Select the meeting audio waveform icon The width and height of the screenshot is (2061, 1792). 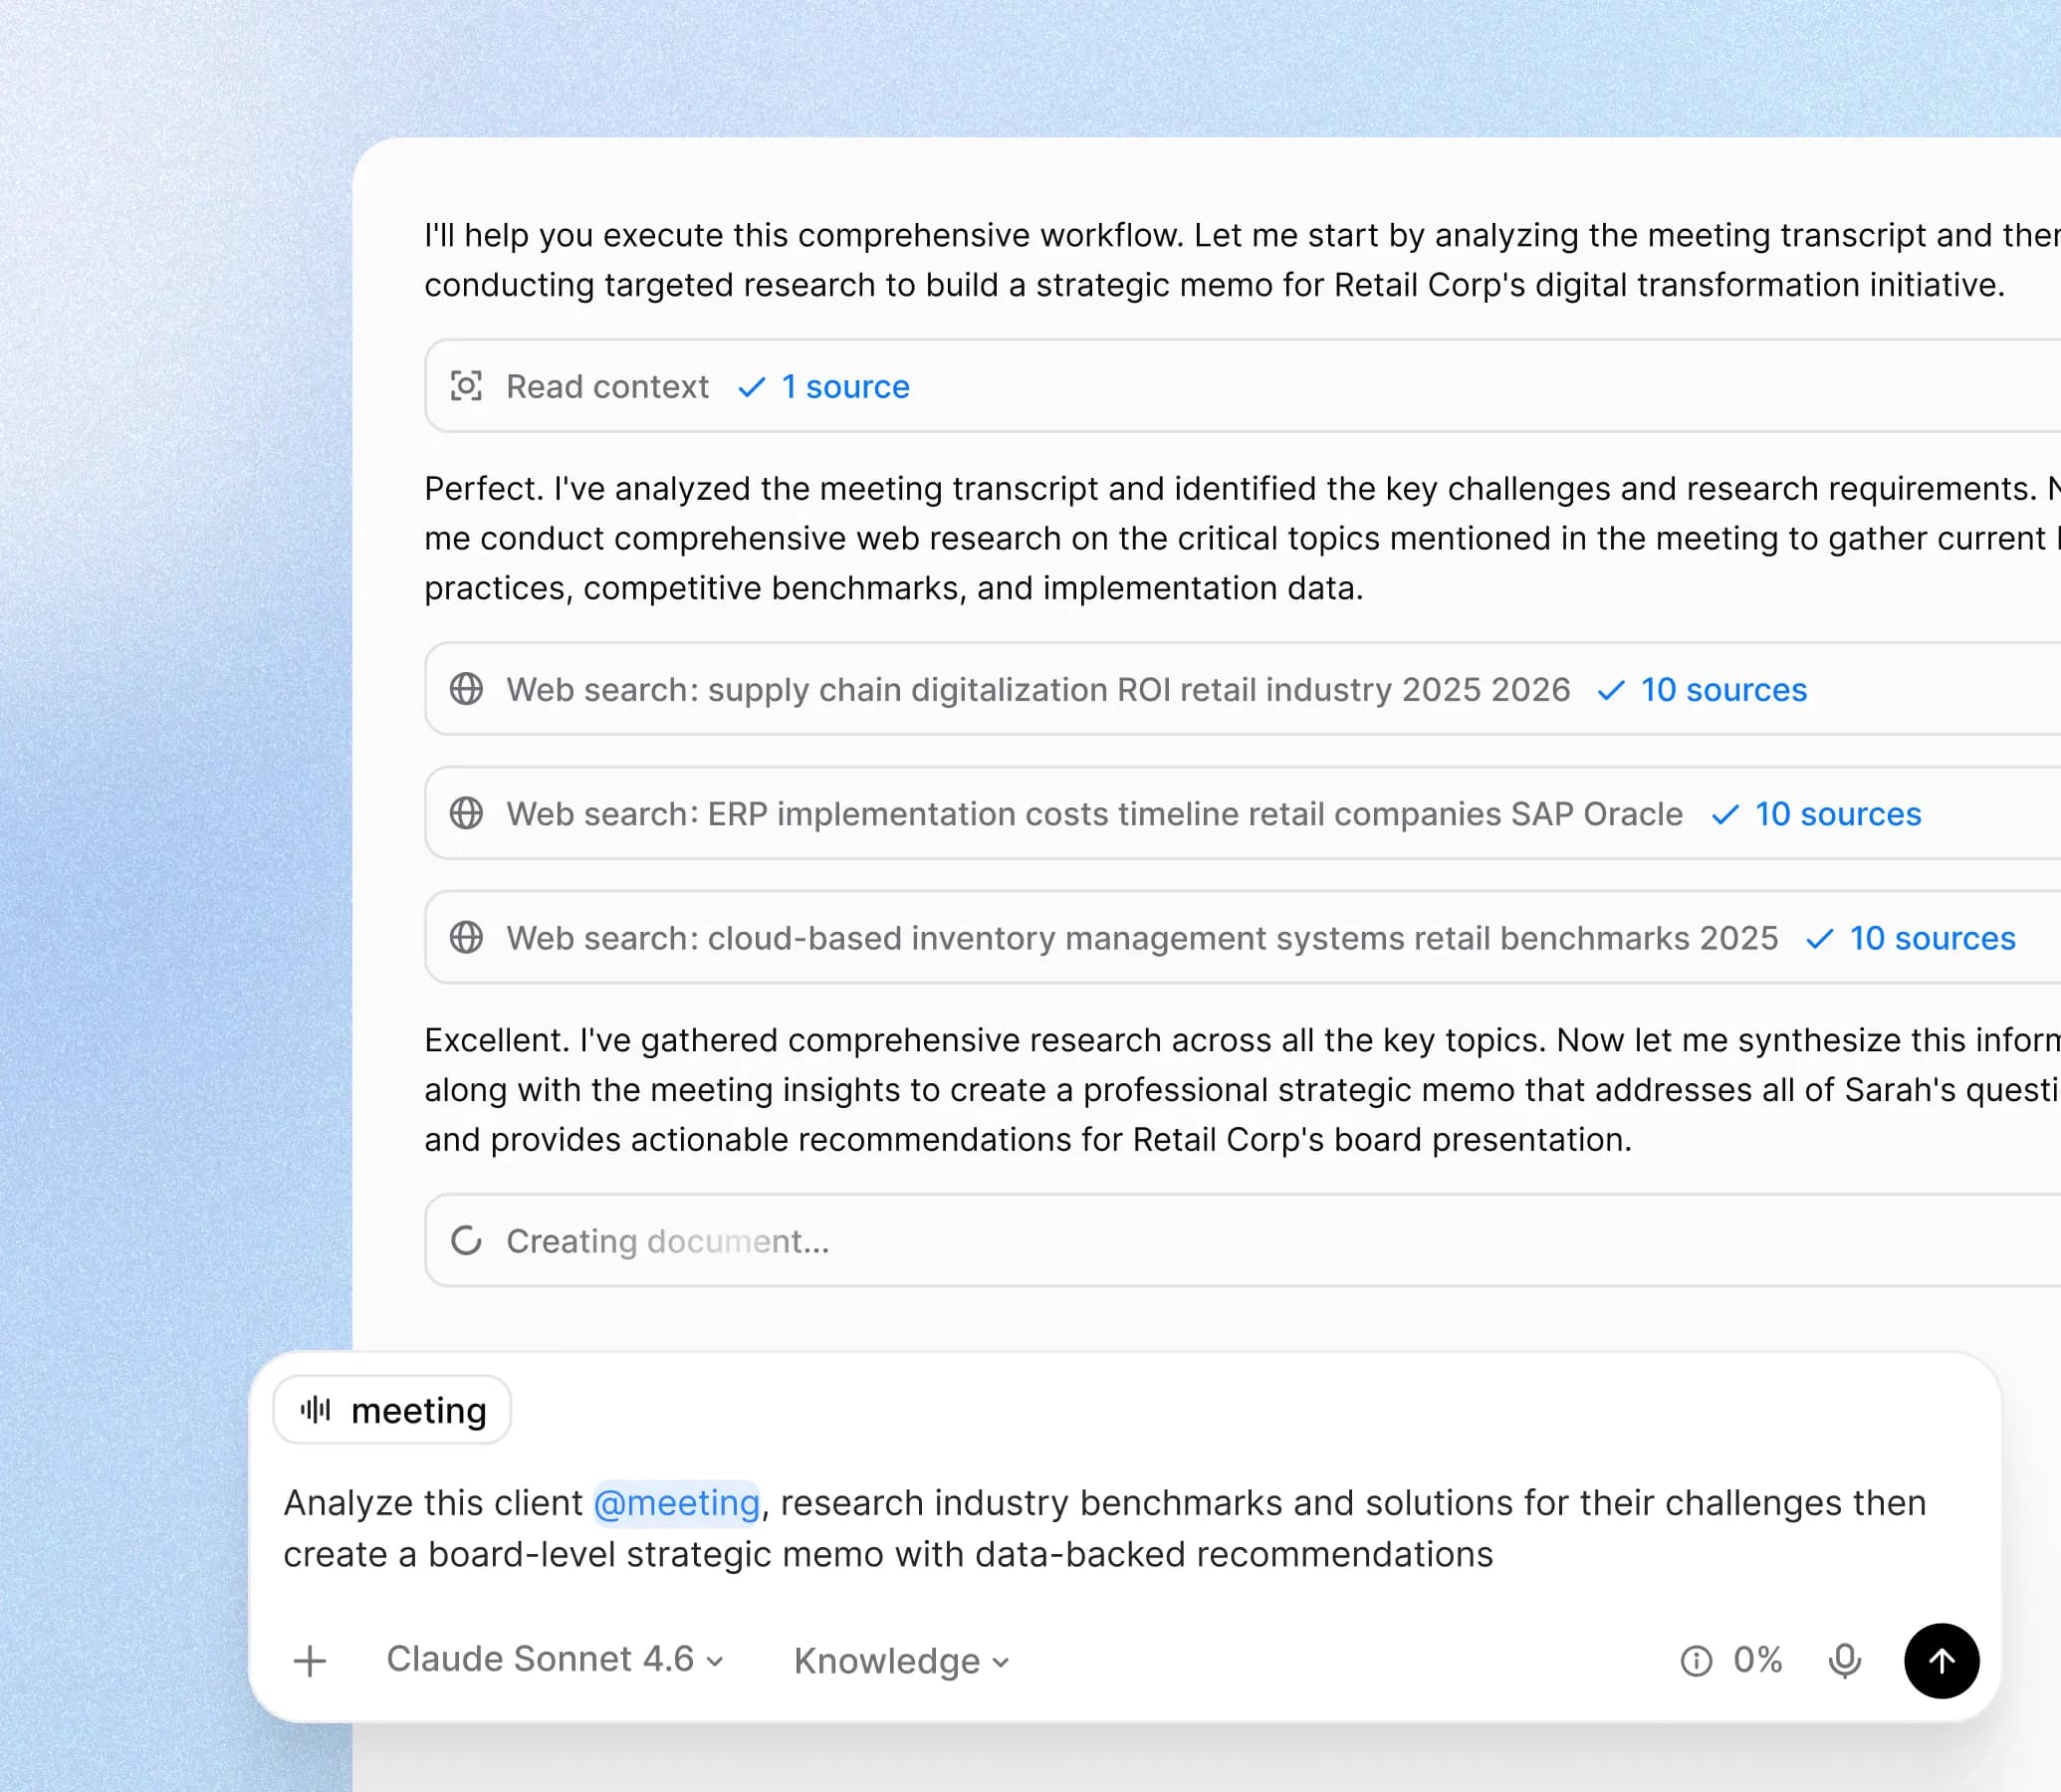pyautogui.click(x=314, y=1409)
